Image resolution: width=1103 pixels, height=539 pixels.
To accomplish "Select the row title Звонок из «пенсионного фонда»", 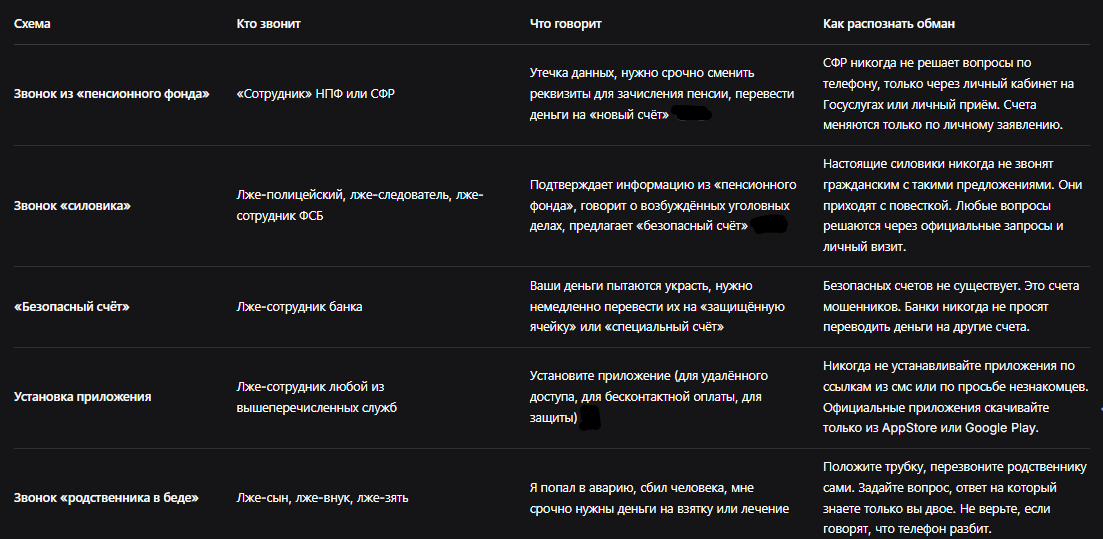I will (x=112, y=94).
